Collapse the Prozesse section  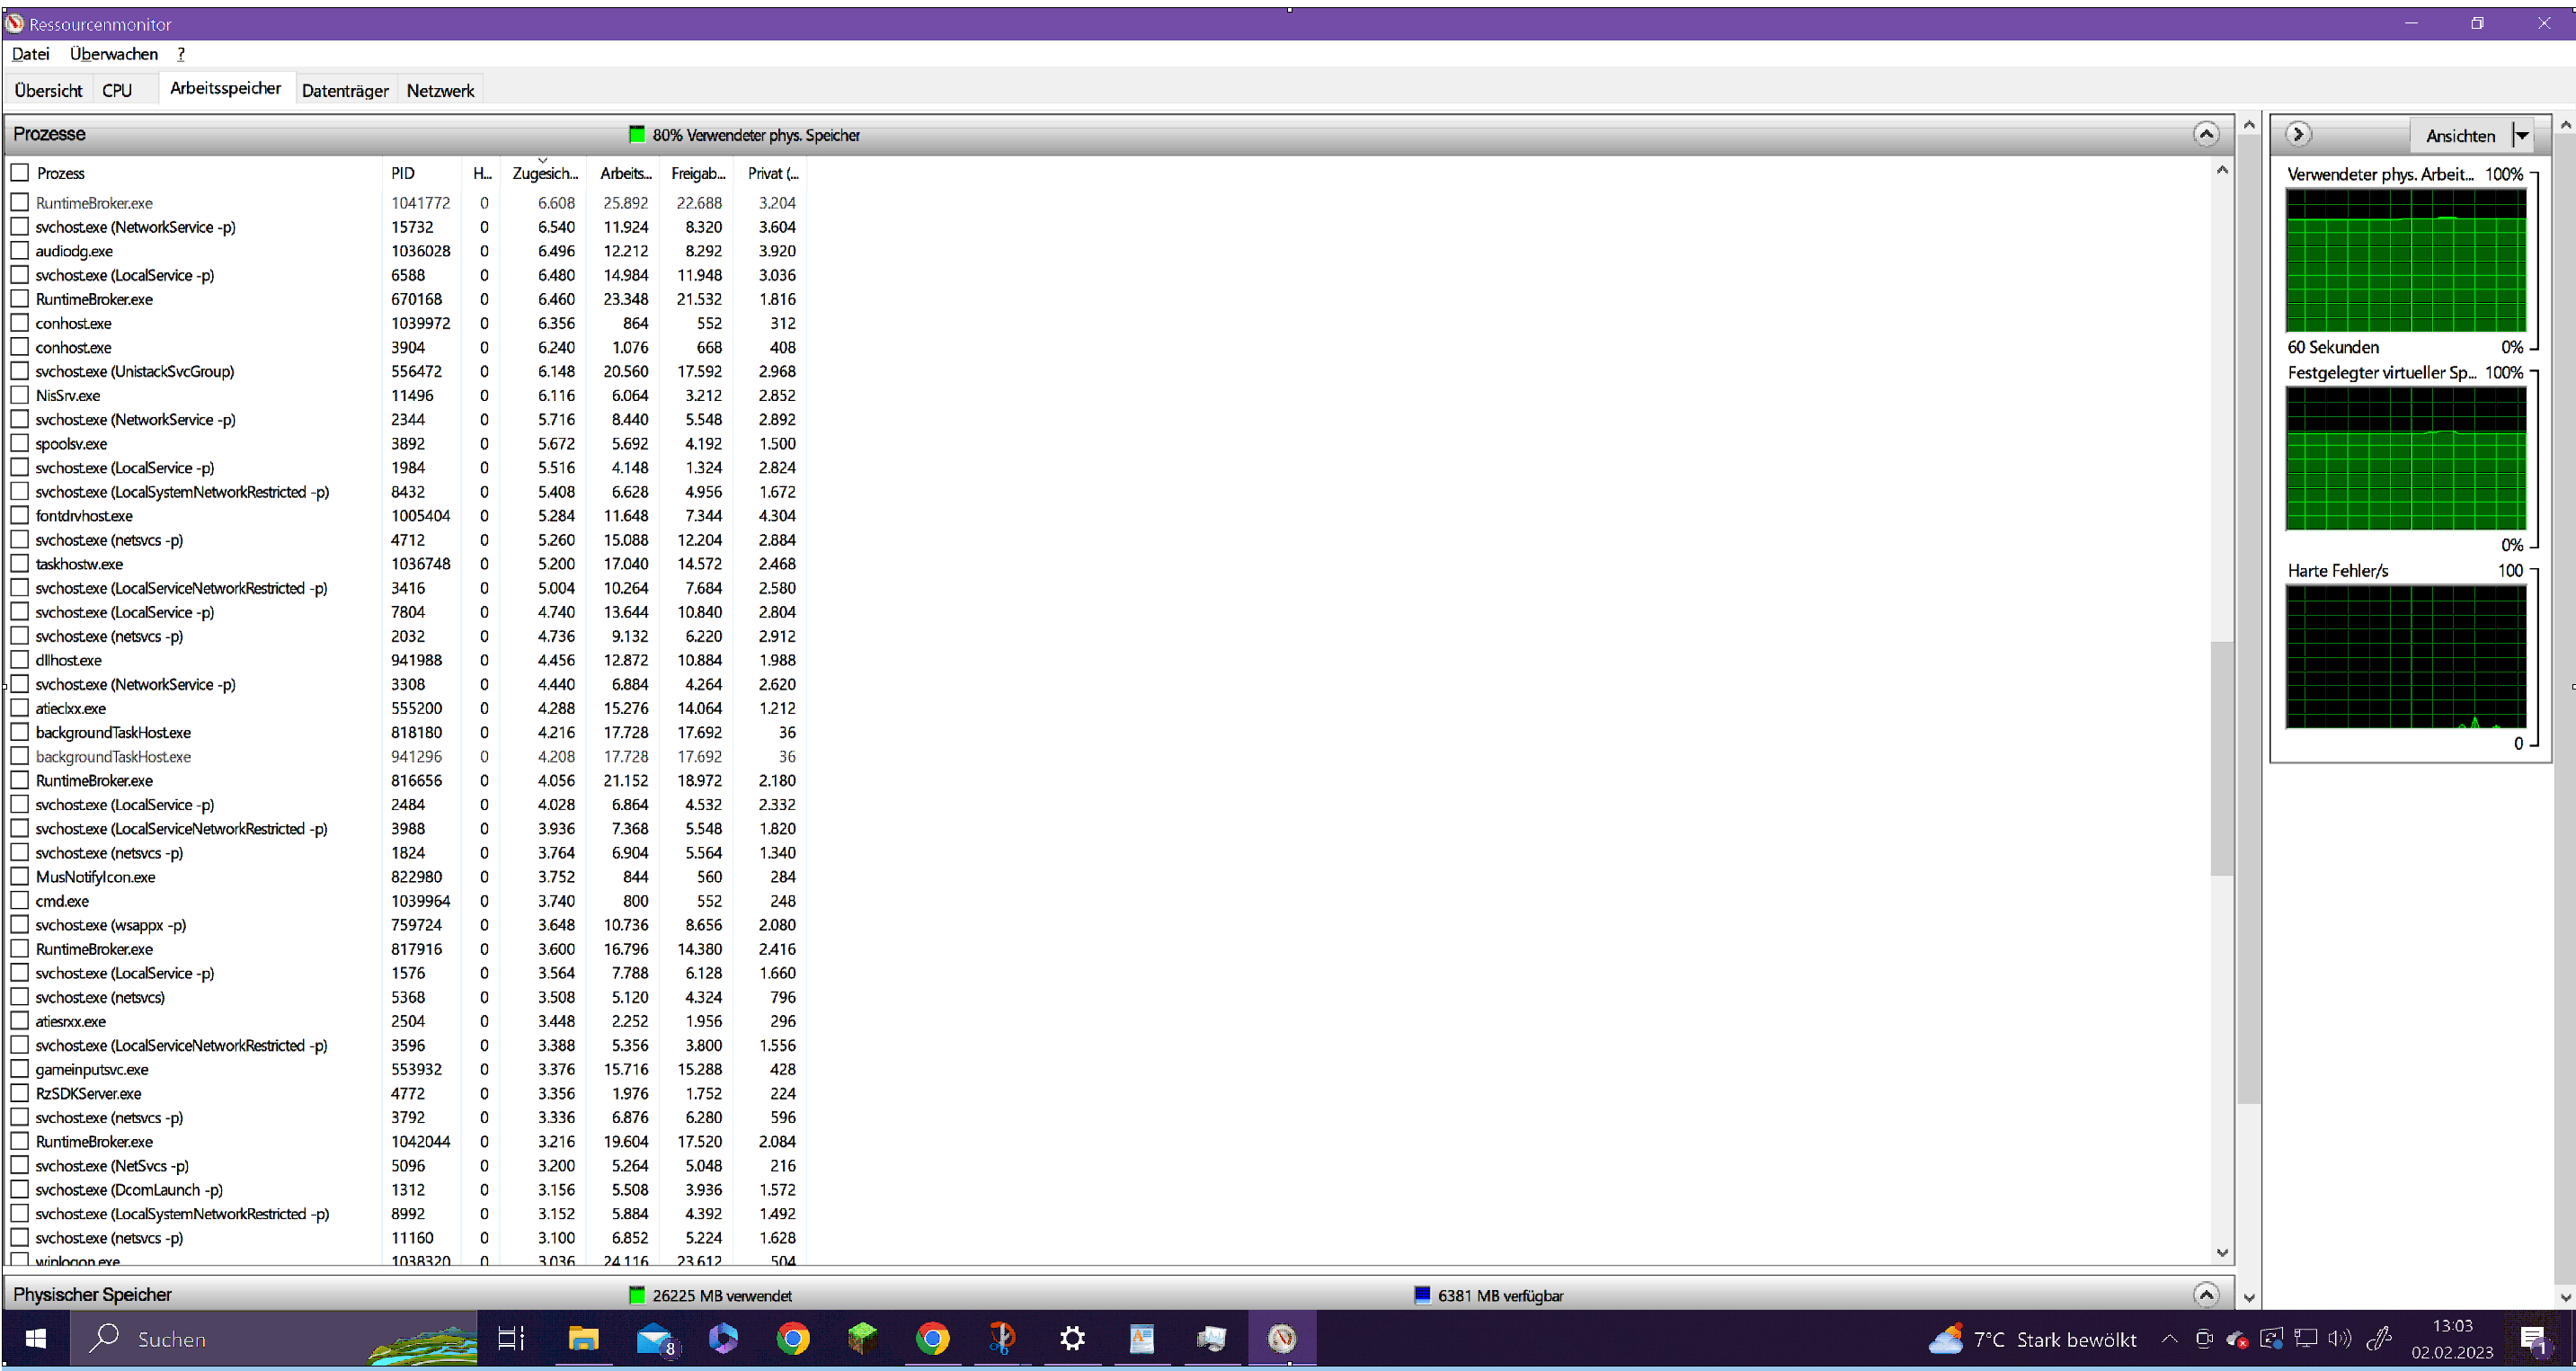2206,134
